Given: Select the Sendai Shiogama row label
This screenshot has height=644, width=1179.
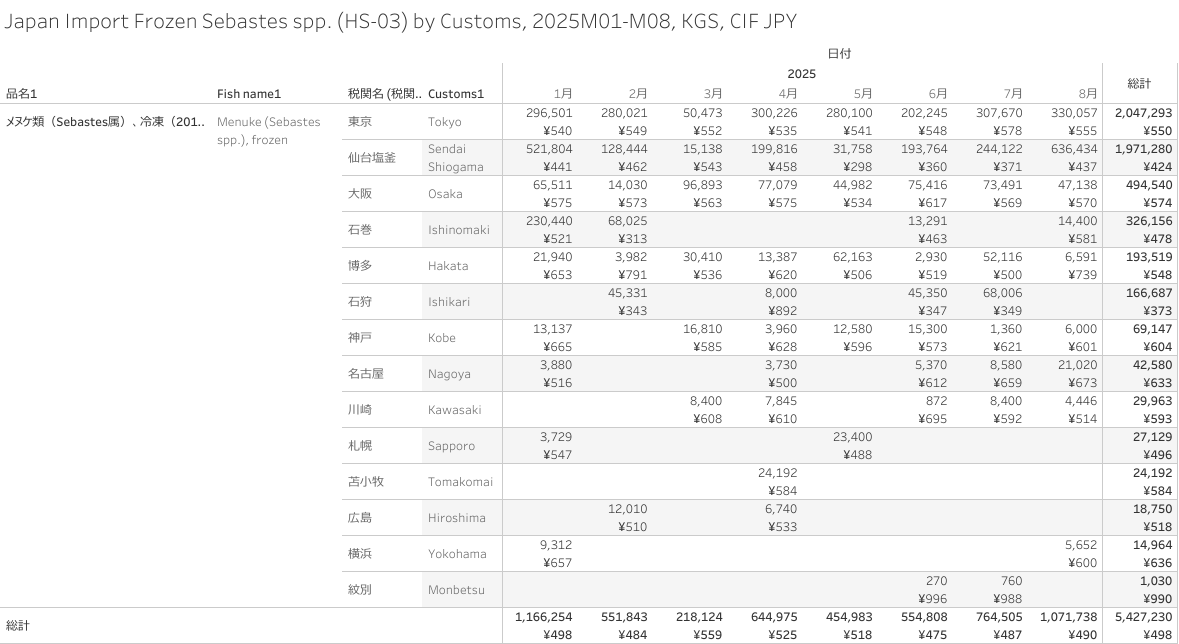Looking at the screenshot, I should pos(455,158).
